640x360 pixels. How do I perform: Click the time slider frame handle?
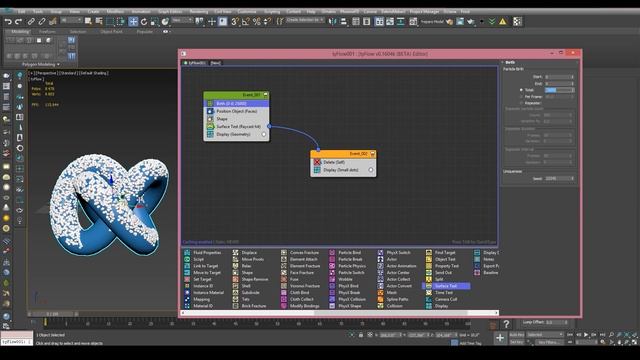tap(53, 314)
